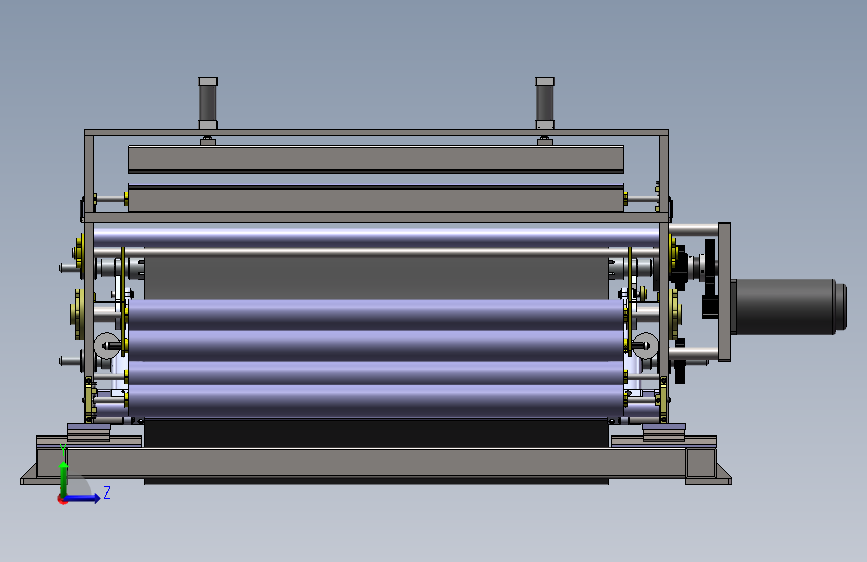Select the bottom base frame beam
This screenshot has width=867, height=562.
[x=376, y=462]
